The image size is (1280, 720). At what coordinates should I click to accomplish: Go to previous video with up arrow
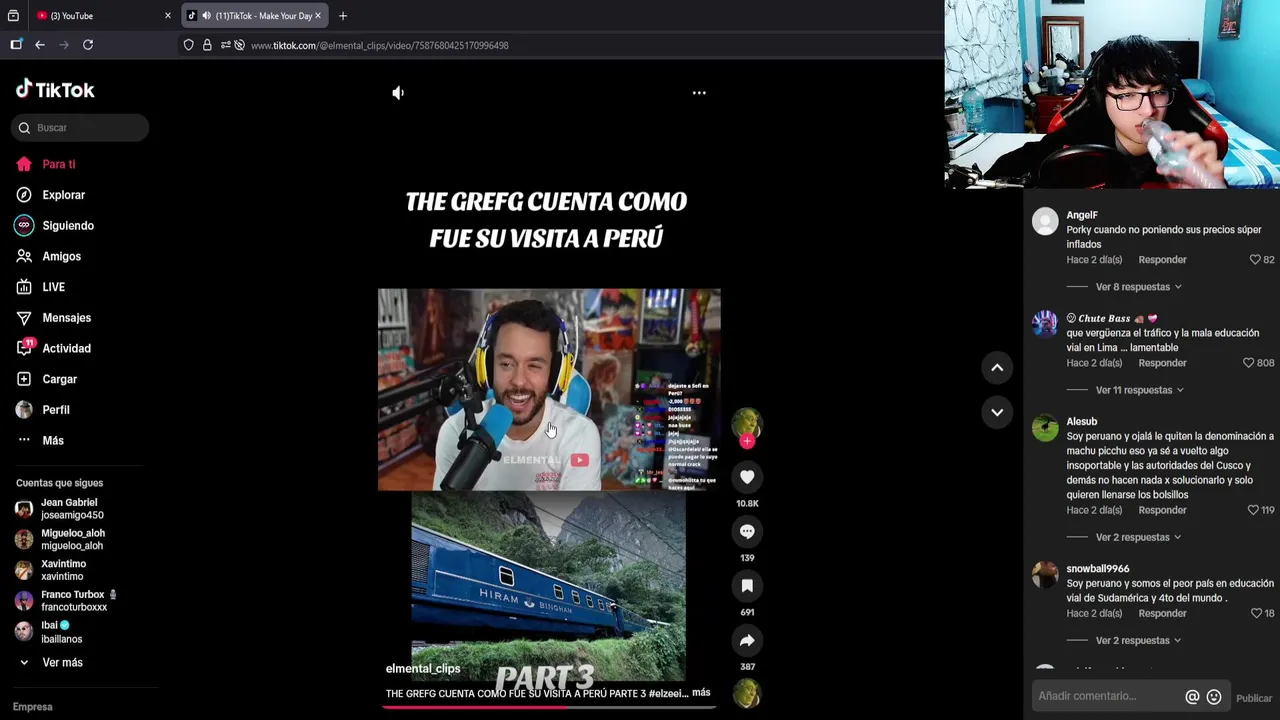pyautogui.click(x=997, y=368)
